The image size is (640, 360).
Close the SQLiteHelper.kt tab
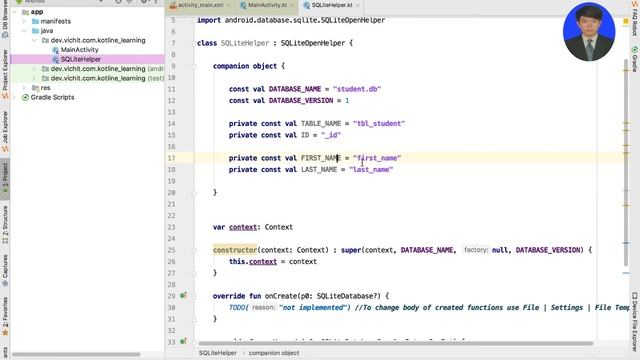[358, 5]
